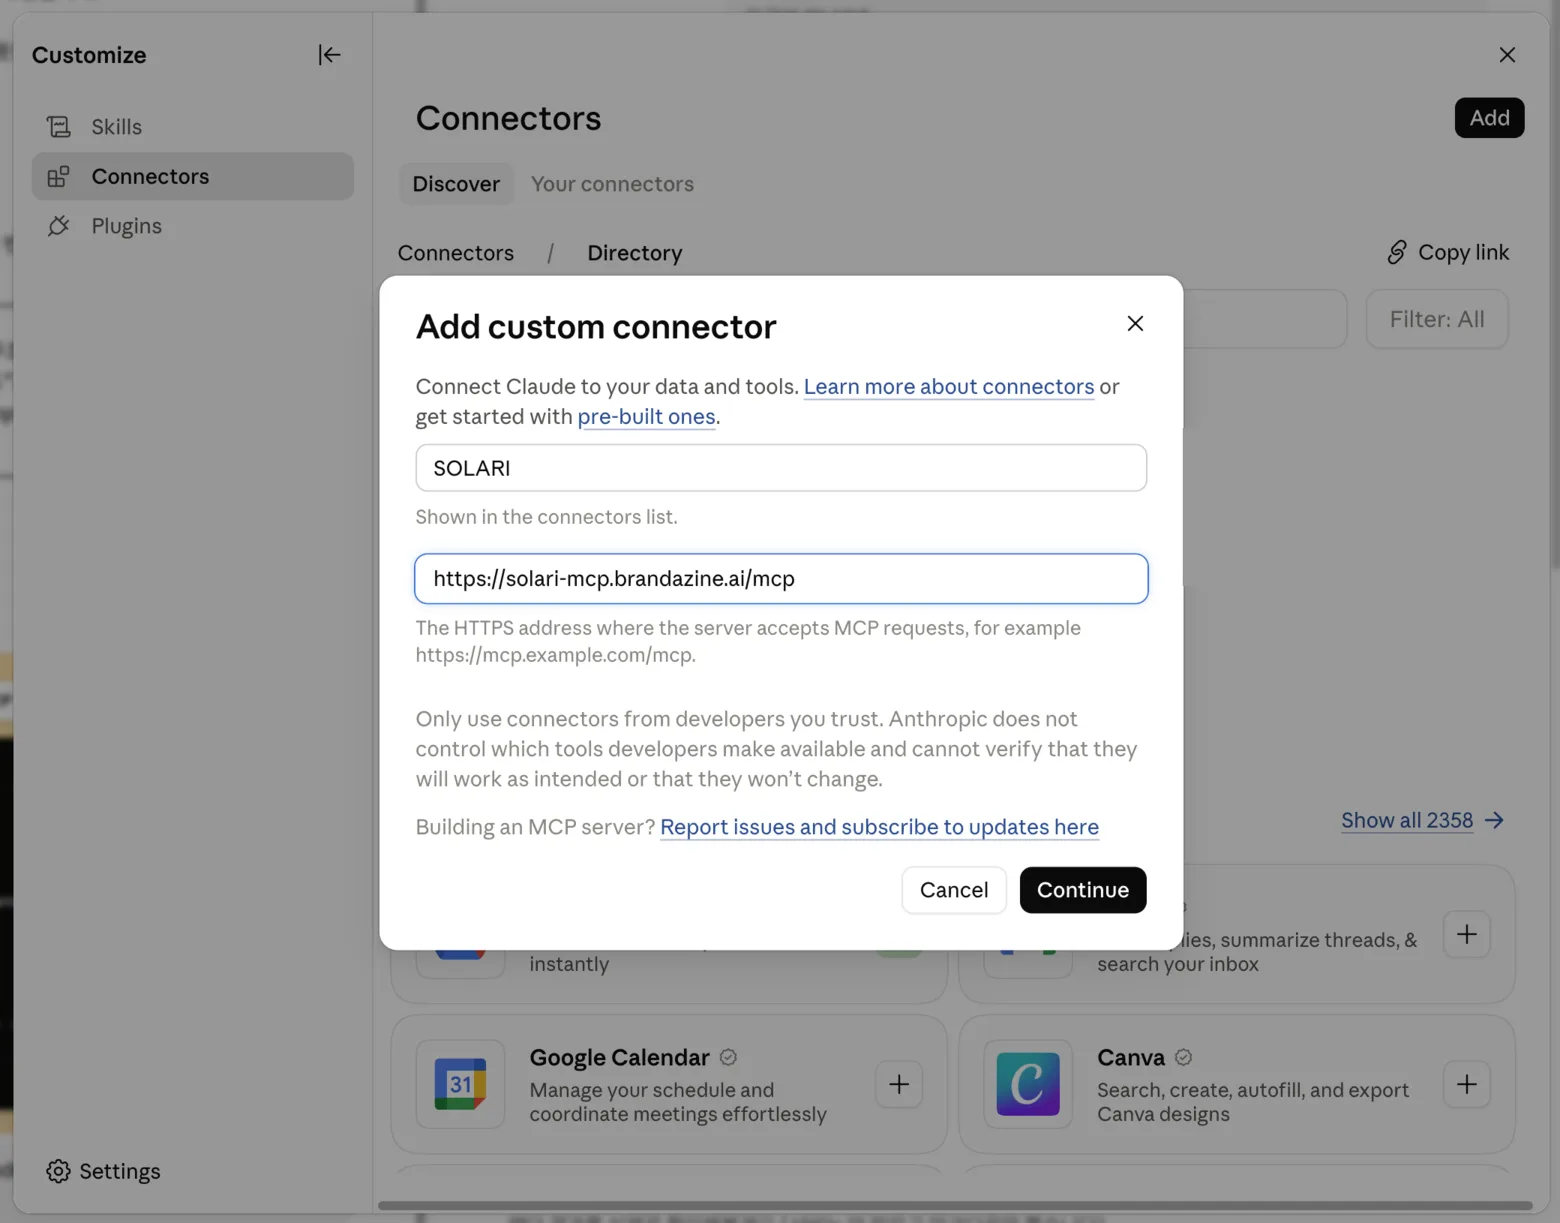Click Directory breadcrumb
This screenshot has height=1223, width=1560.
tap(635, 253)
